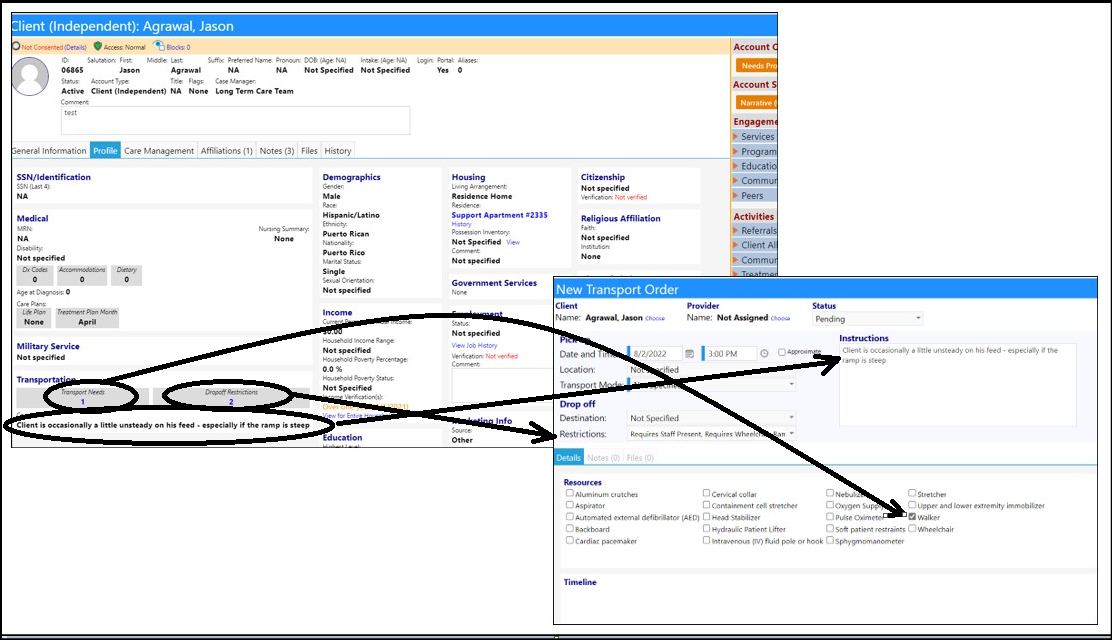
Task: Open the pickup date calendar picker icon
Action: 689,353
